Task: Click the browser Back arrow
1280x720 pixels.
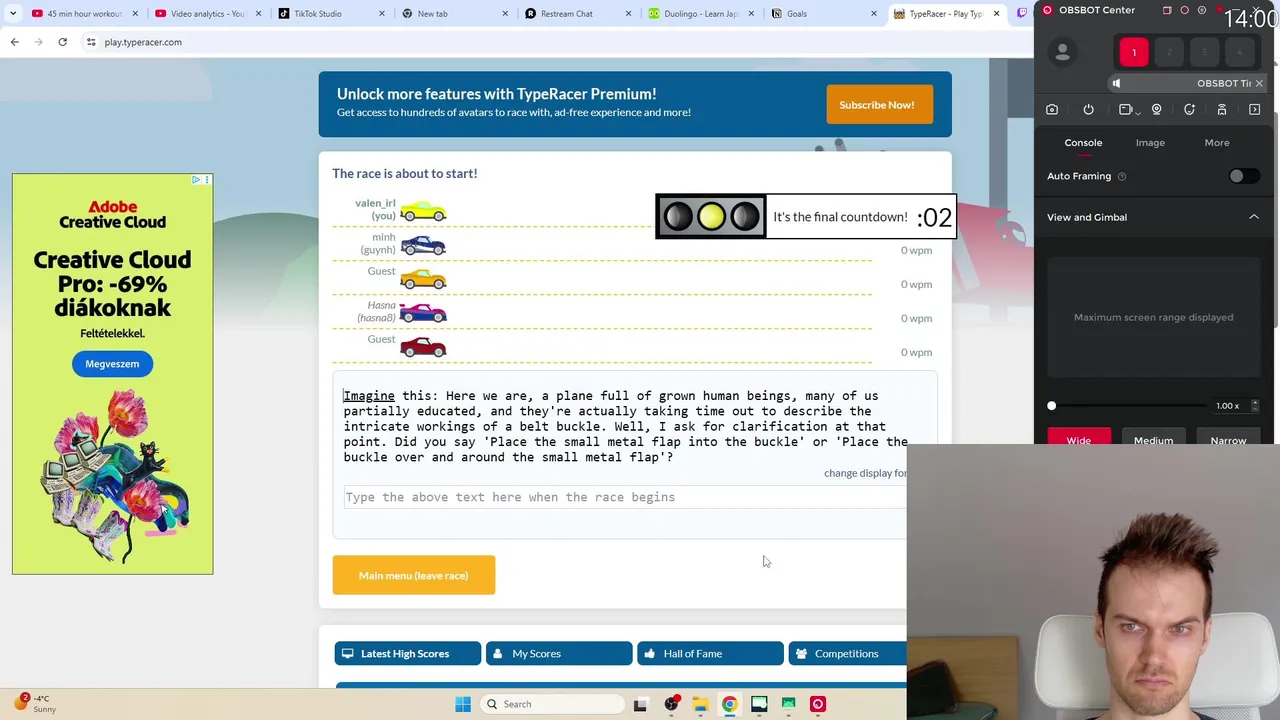Action: pos(14,42)
